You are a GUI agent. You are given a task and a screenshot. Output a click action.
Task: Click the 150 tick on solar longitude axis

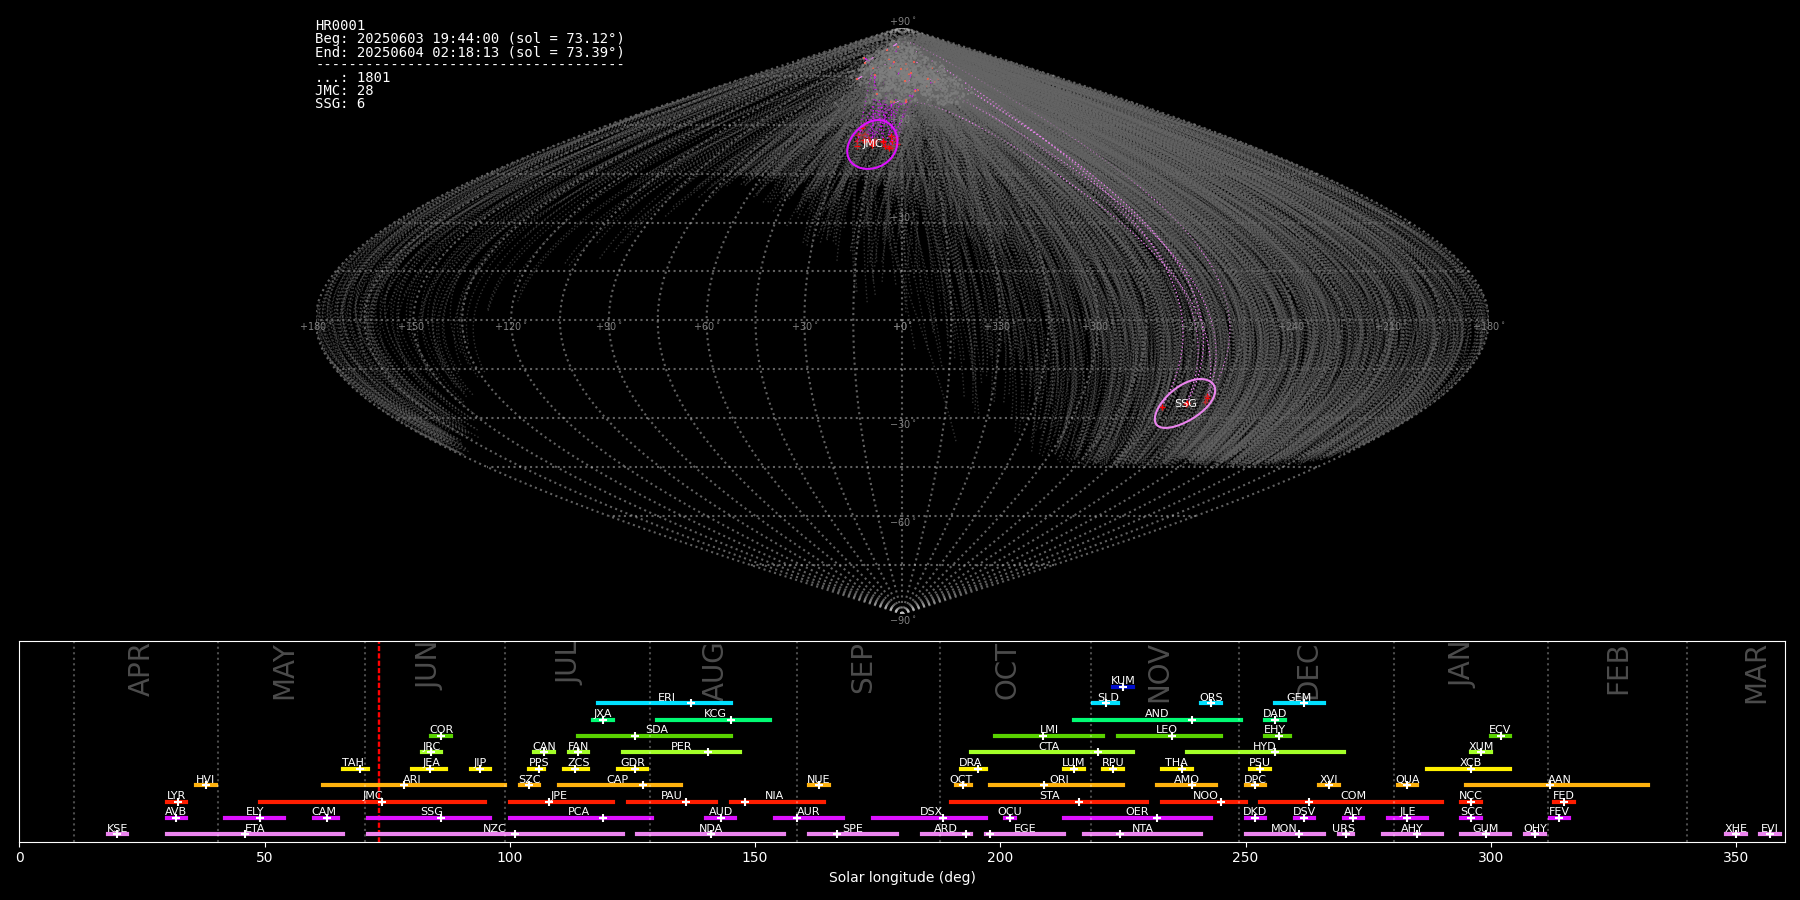pos(755,857)
